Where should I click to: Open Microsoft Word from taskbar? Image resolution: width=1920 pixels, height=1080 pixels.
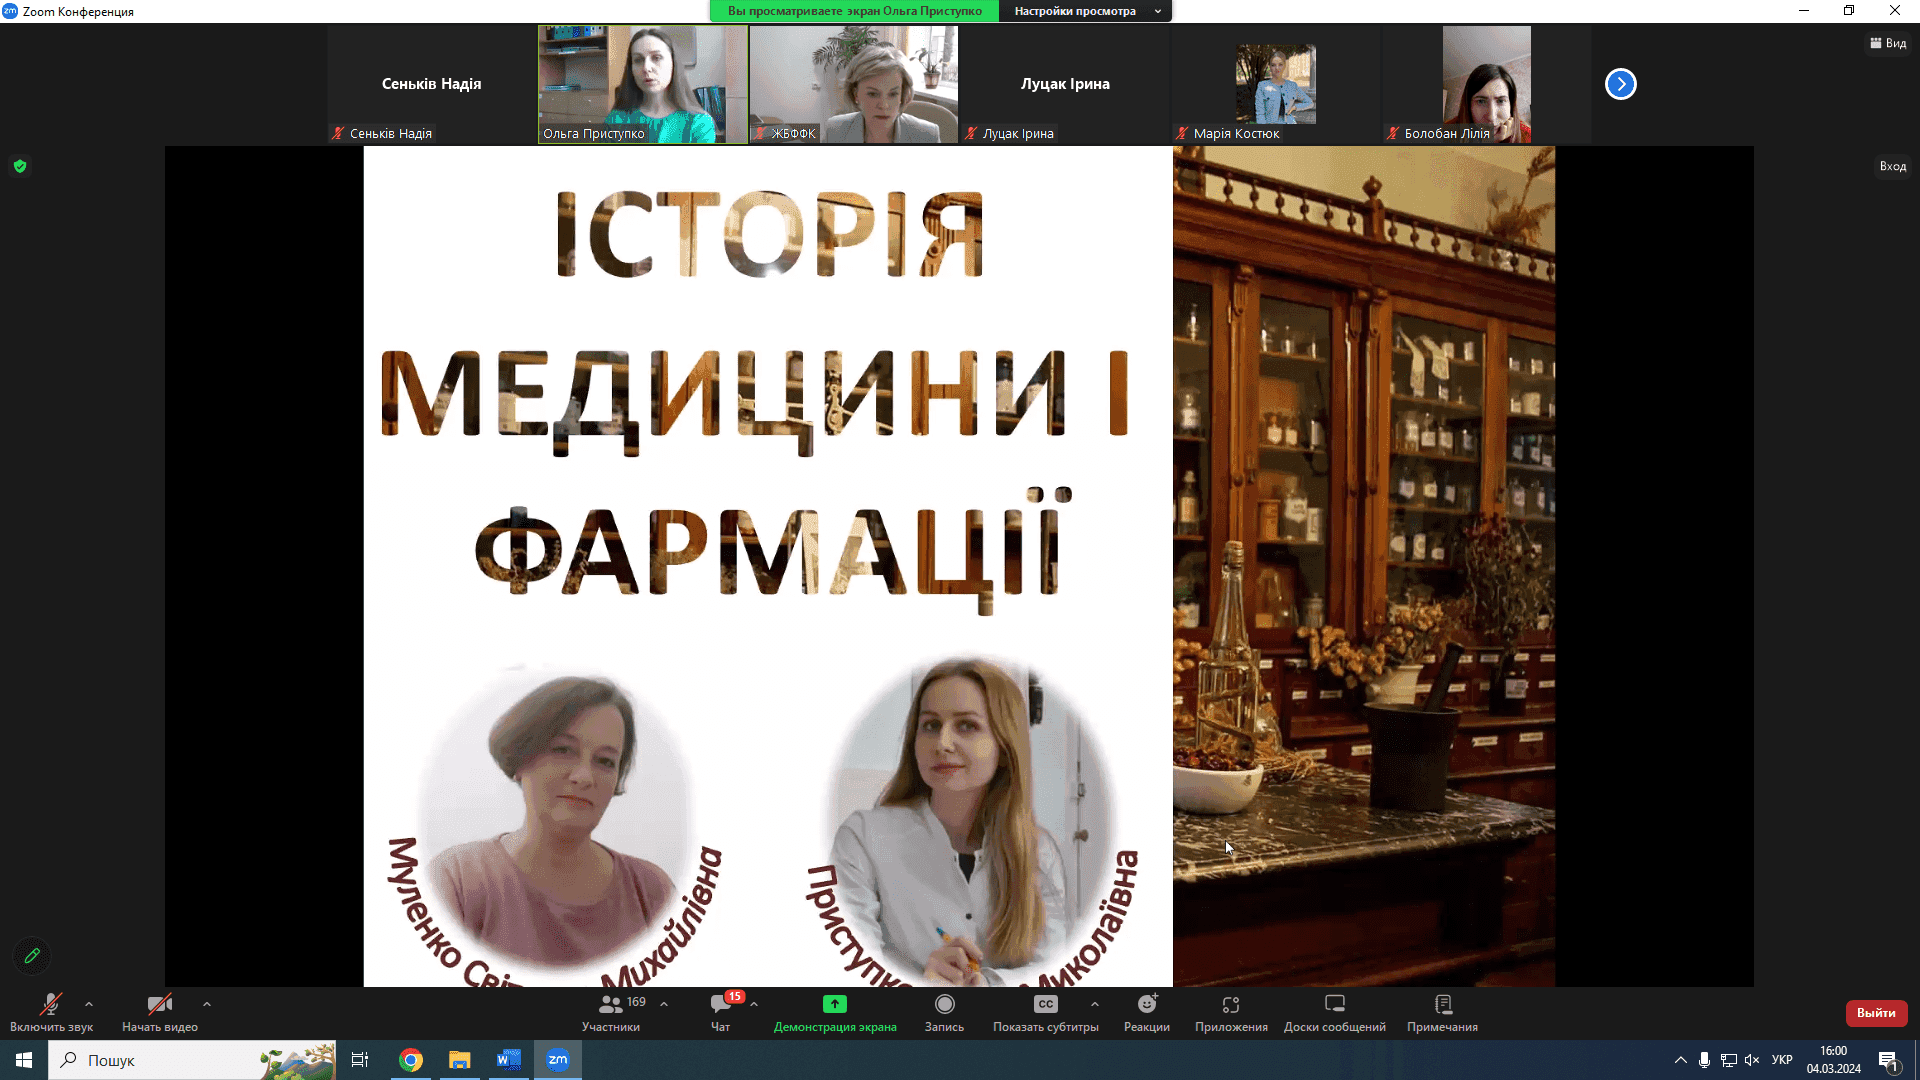[x=509, y=1060]
